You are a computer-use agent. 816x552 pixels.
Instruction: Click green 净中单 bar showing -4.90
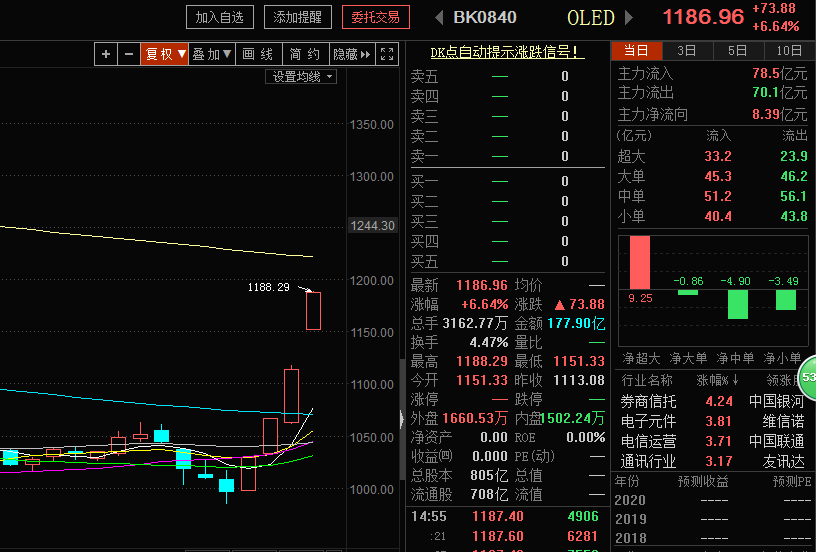[737, 304]
